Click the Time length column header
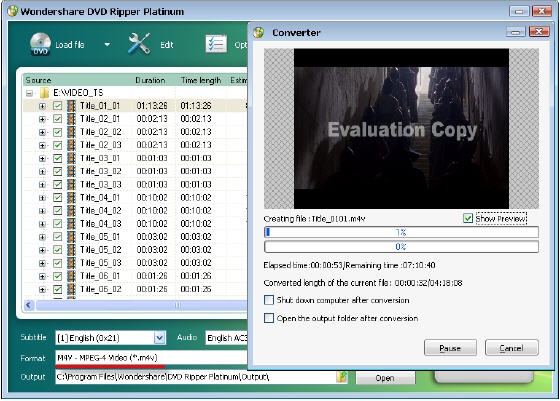 click(201, 80)
